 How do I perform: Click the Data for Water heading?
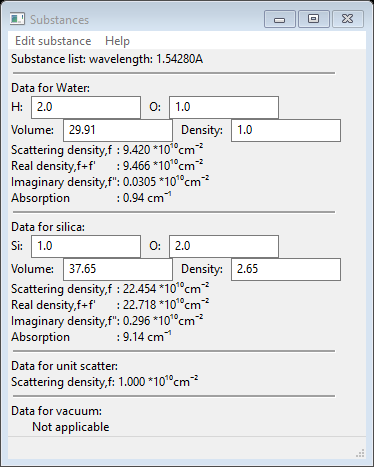pos(50,88)
